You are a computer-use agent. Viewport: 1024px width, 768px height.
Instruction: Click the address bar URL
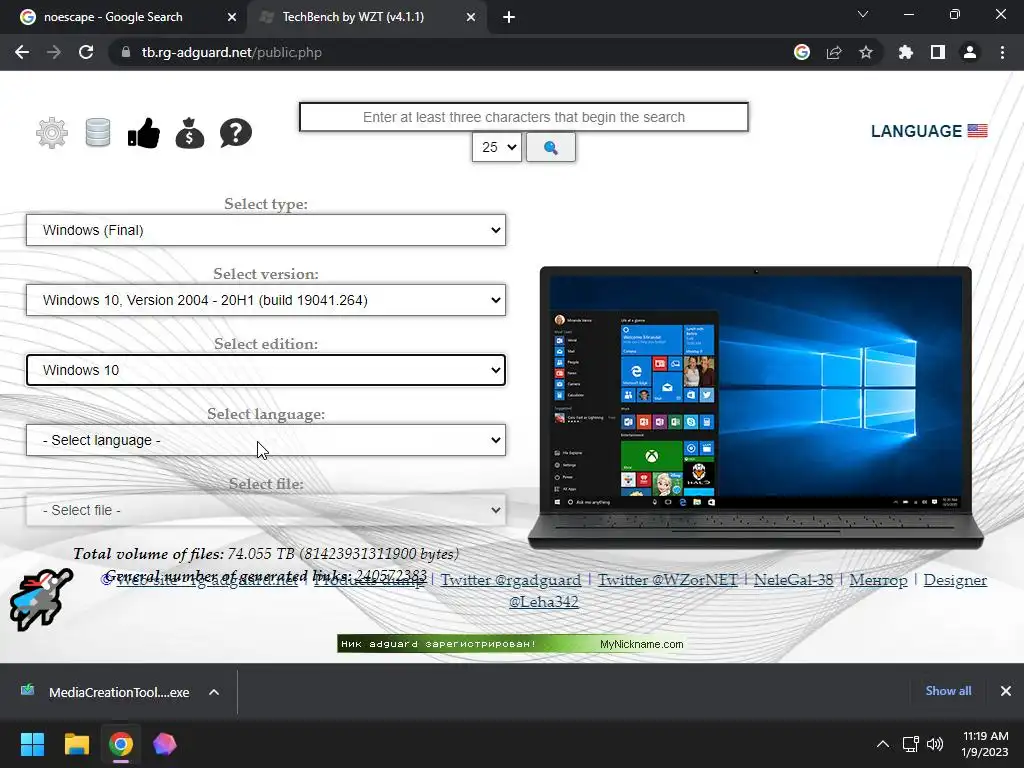click(232, 52)
